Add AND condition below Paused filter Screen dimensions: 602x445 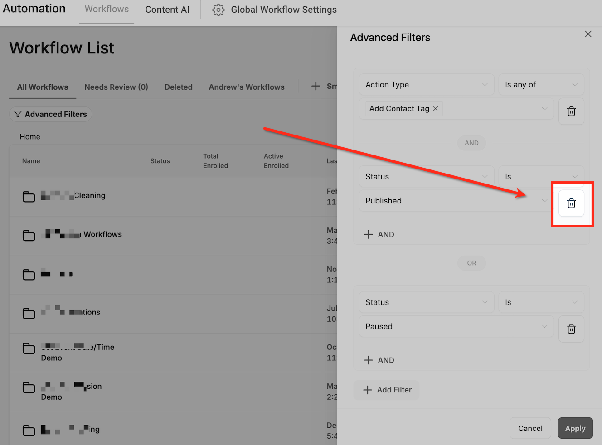coord(379,360)
